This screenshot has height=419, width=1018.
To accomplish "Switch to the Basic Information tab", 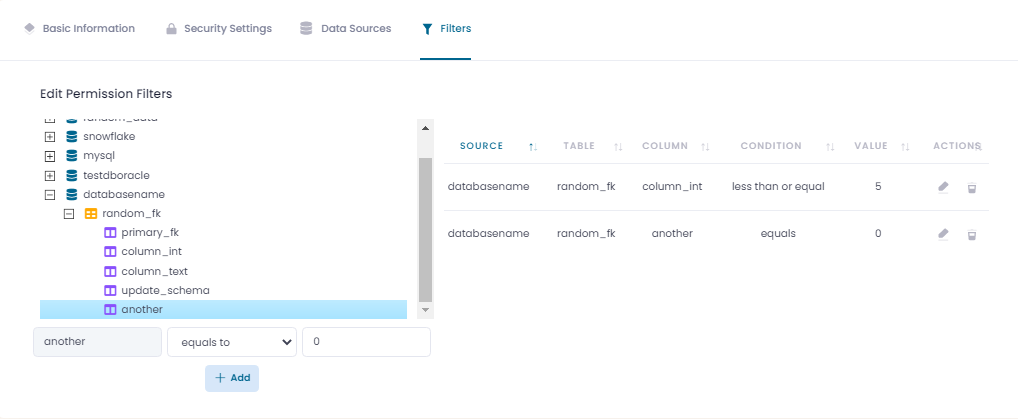I will (x=79, y=29).
